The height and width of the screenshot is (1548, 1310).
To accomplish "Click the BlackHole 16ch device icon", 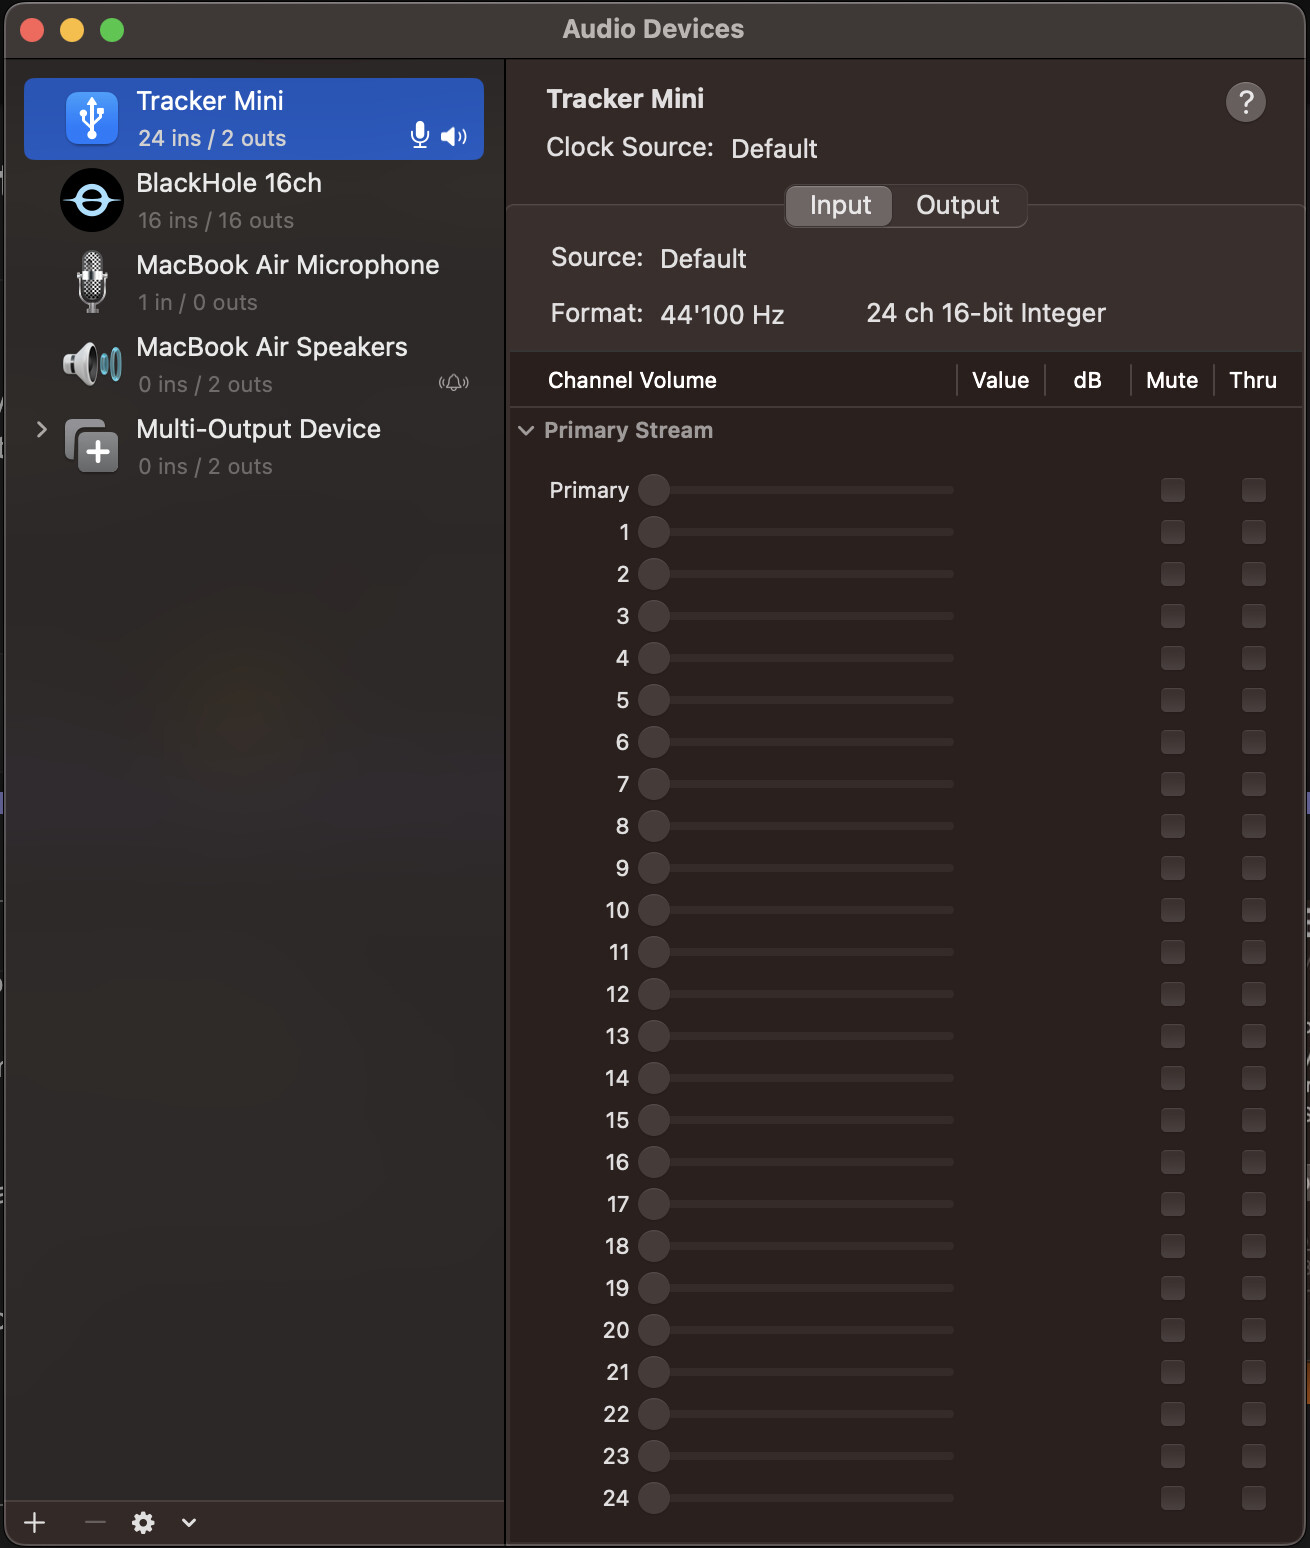I will tap(92, 200).
